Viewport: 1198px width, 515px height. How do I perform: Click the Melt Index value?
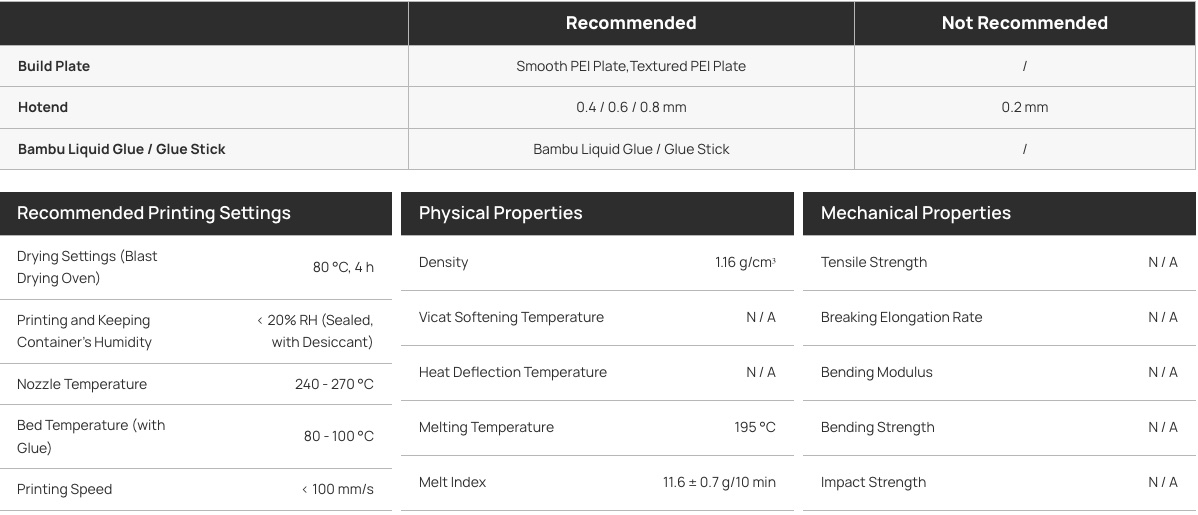click(719, 482)
